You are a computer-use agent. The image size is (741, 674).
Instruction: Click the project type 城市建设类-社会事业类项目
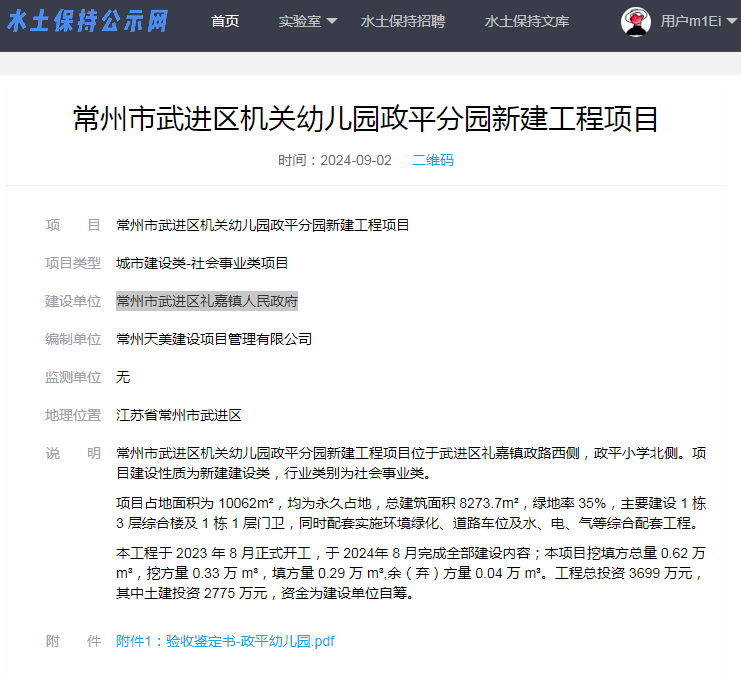tap(202, 263)
